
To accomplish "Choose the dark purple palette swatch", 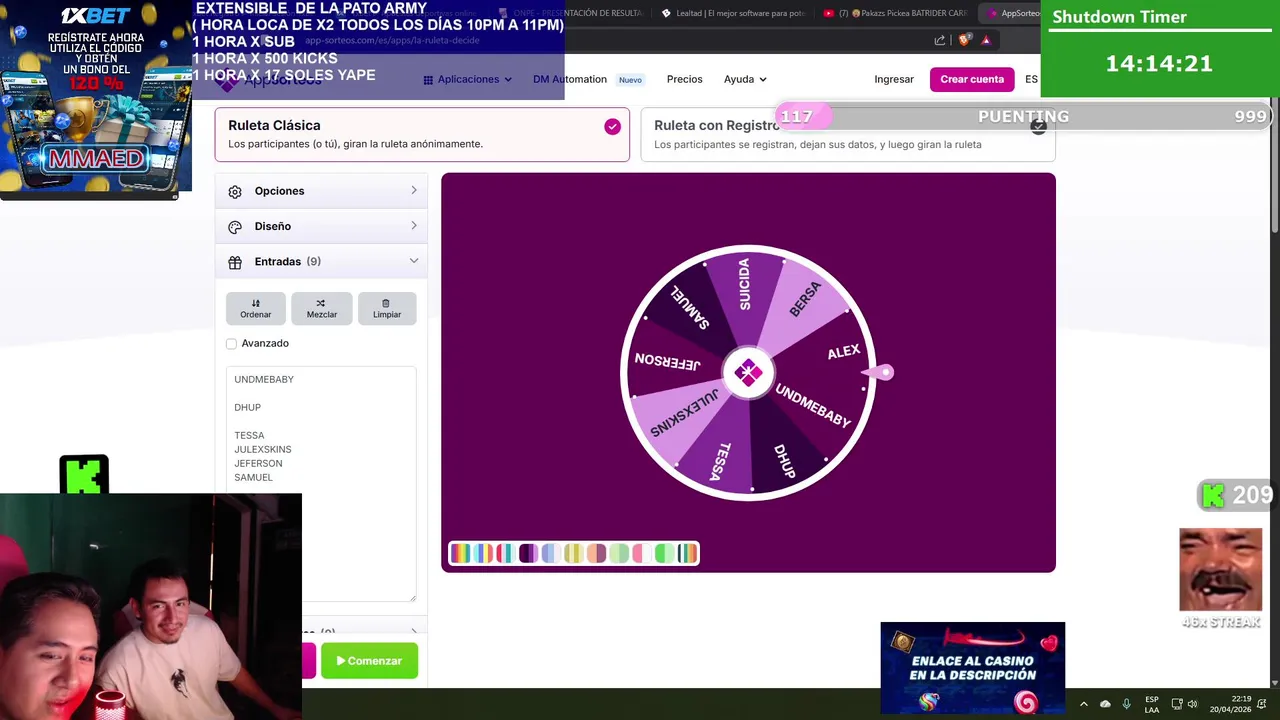I will coord(529,553).
